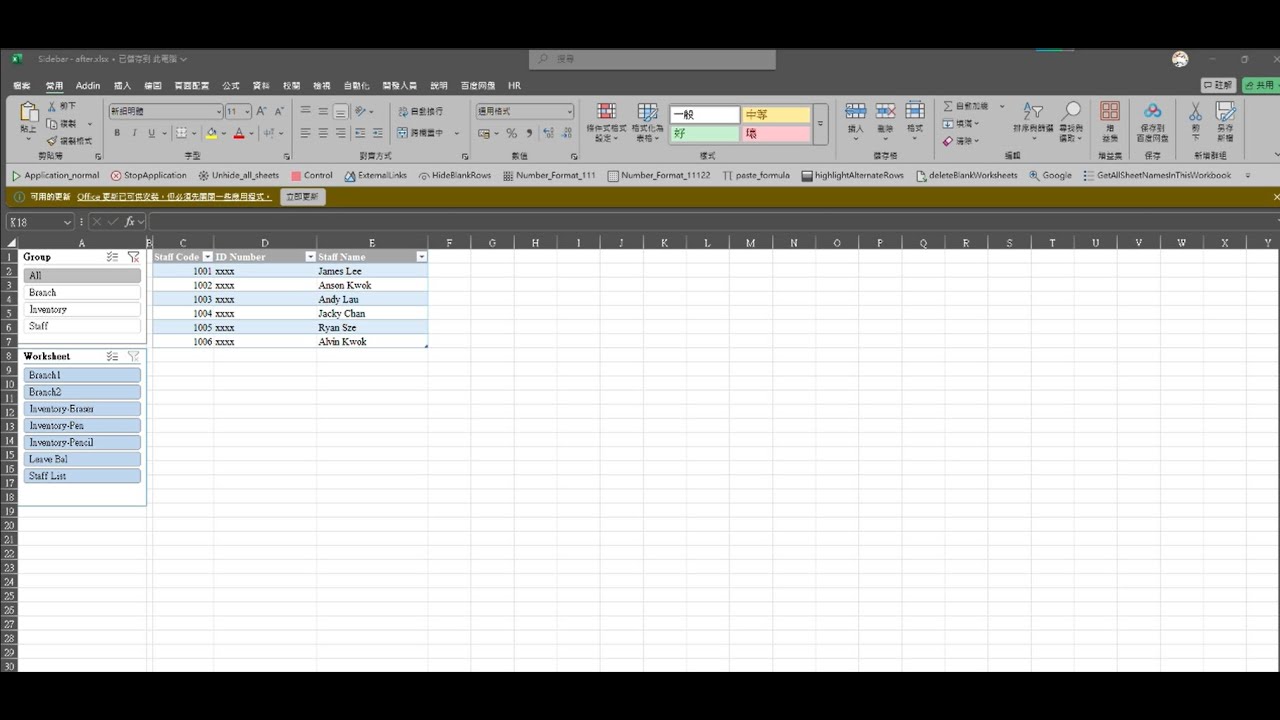1280x720 pixels.
Task: Click the search box in title bar
Action: pos(653,59)
